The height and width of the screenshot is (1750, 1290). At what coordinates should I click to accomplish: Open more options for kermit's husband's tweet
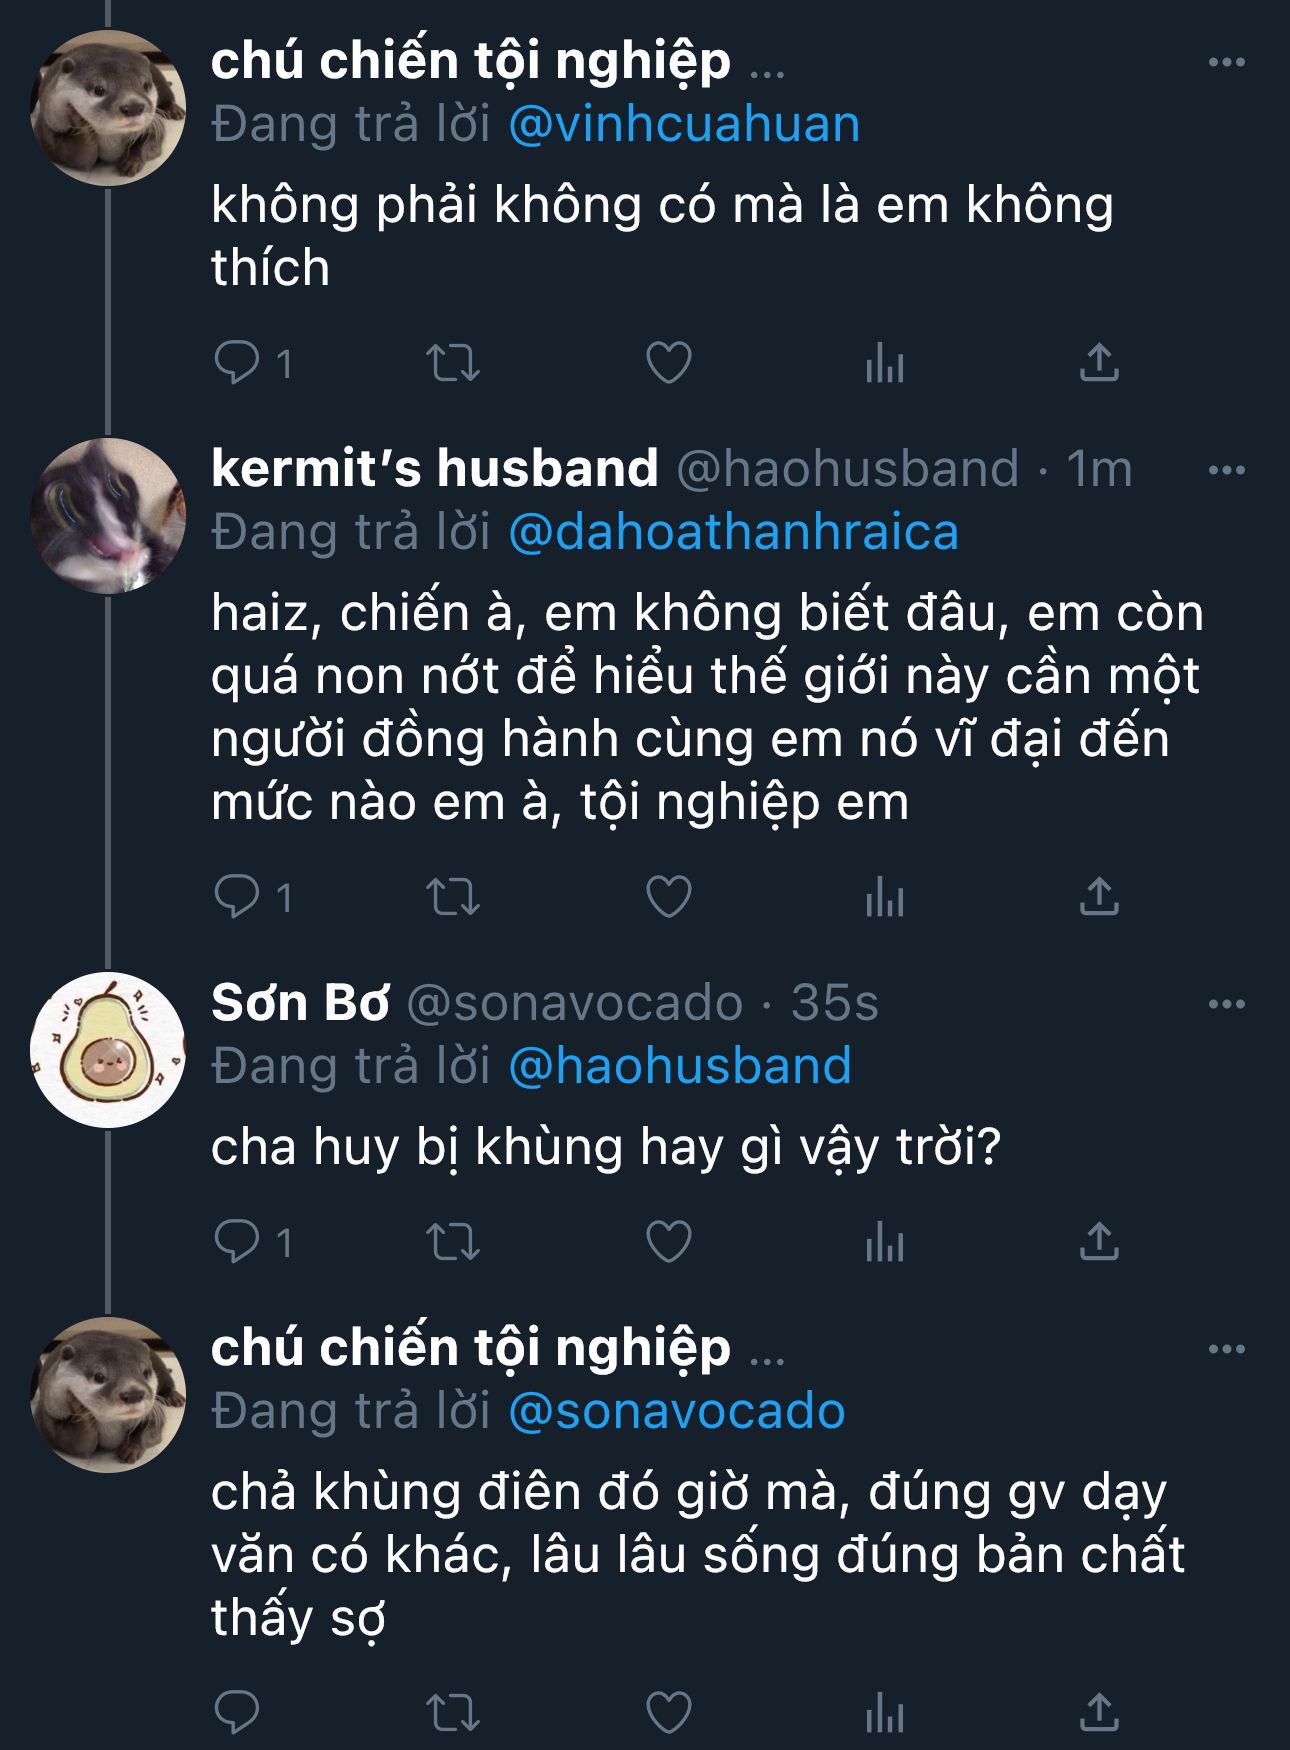pos(1226,470)
